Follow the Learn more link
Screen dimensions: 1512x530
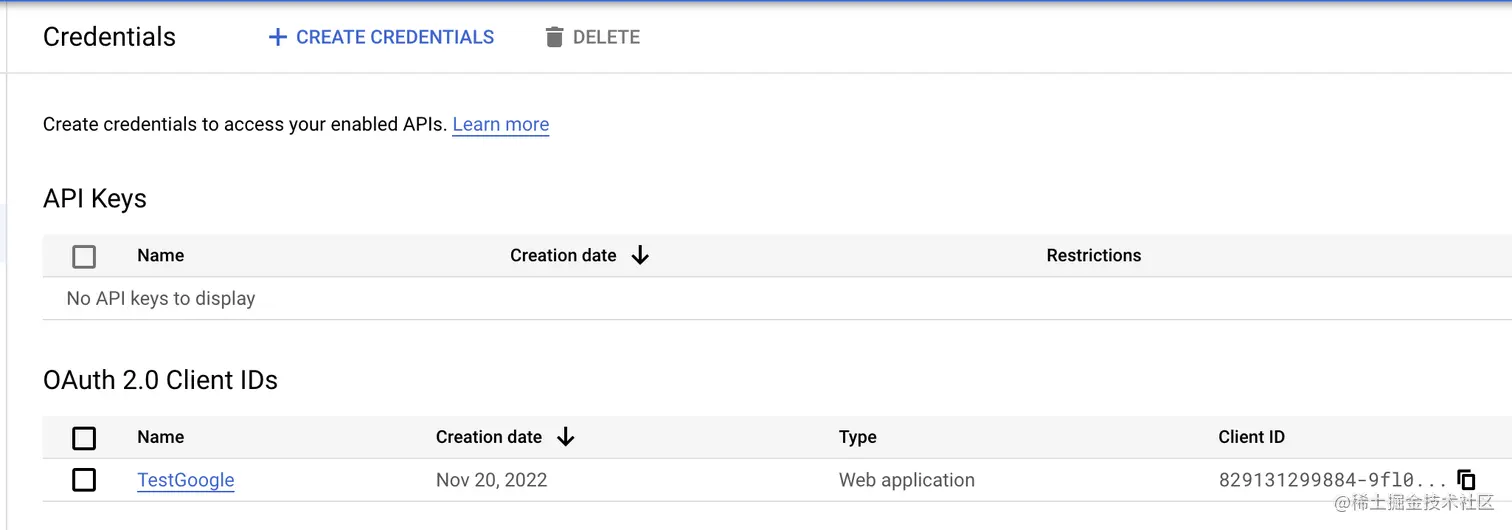[x=500, y=125]
